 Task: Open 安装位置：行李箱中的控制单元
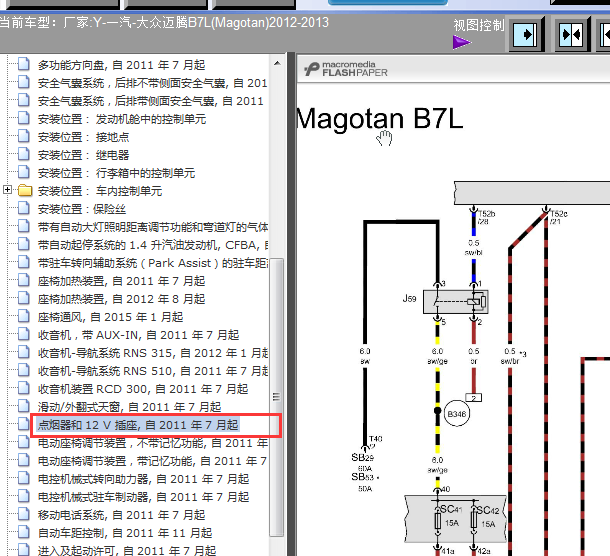pos(116,173)
